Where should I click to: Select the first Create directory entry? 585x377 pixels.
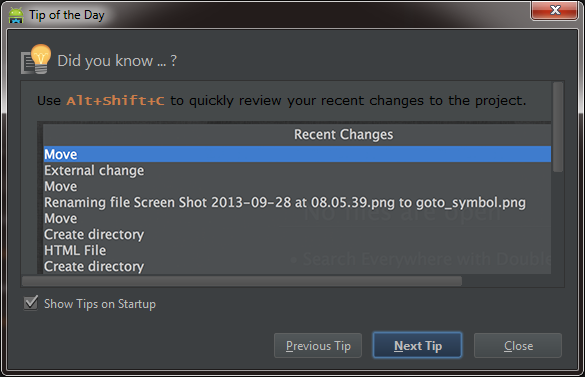tap(94, 234)
